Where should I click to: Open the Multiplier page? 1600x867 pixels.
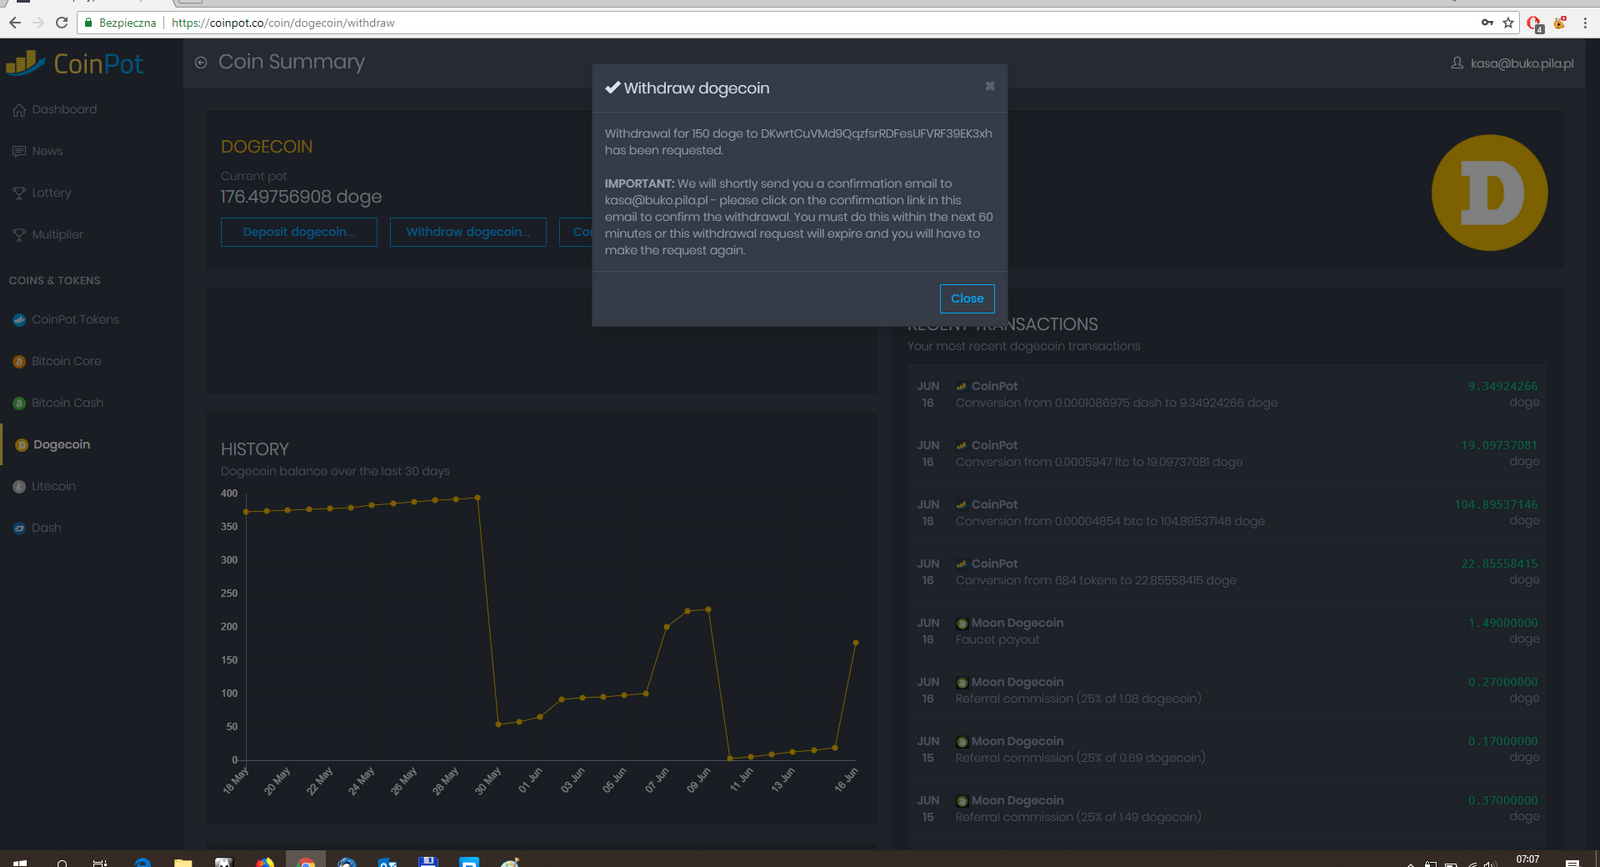[57, 235]
